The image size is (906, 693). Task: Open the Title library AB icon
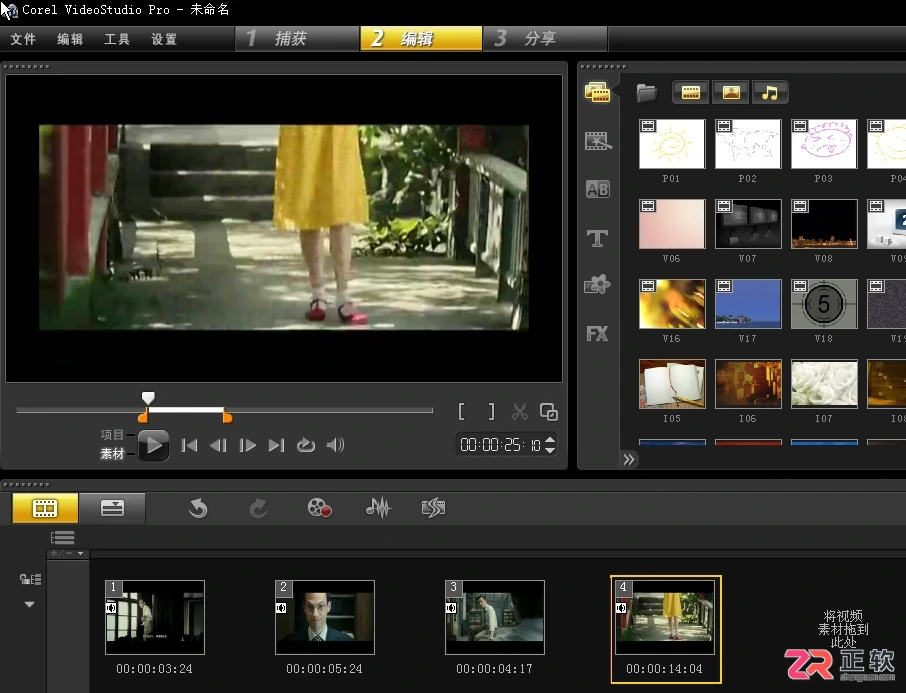tap(597, 189)
